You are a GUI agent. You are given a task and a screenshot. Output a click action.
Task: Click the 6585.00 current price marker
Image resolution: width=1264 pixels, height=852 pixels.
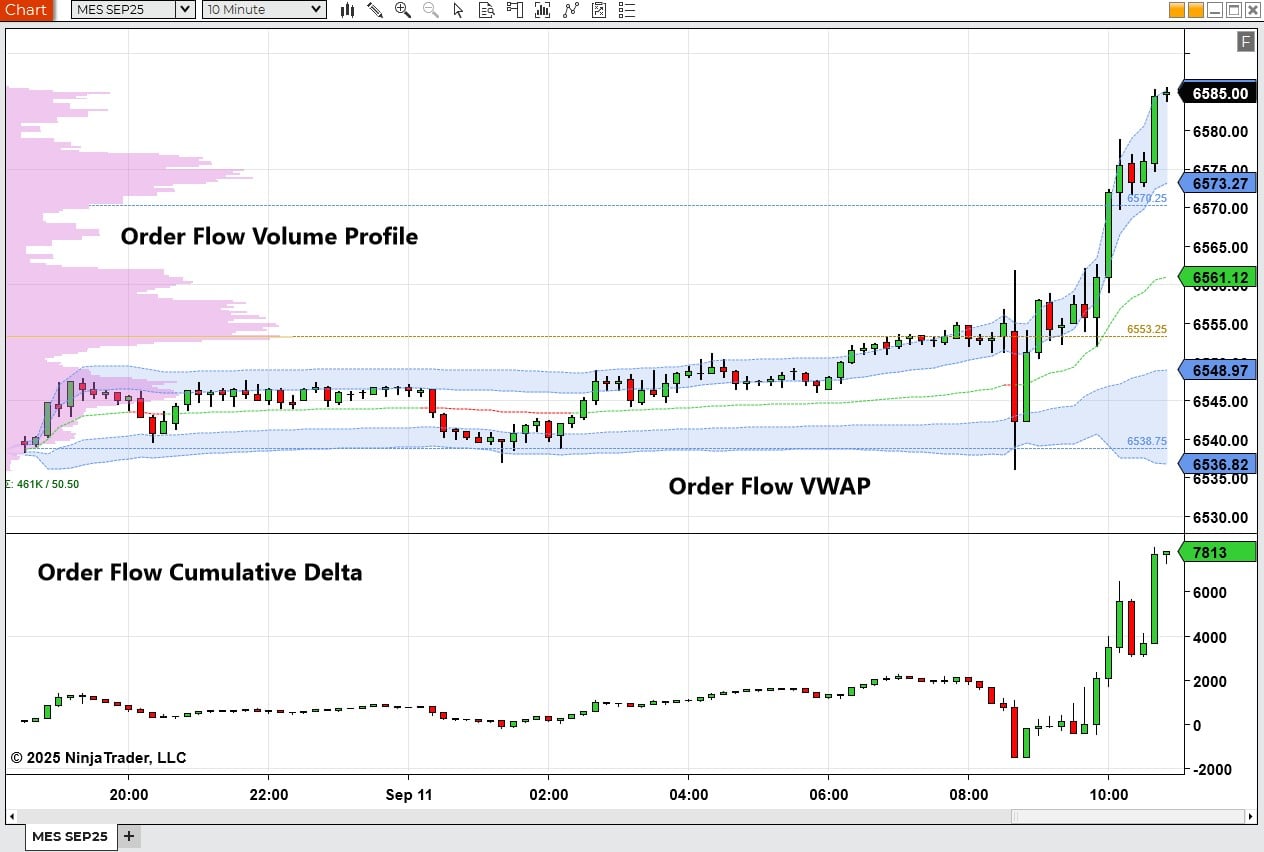click(1218, 93)
